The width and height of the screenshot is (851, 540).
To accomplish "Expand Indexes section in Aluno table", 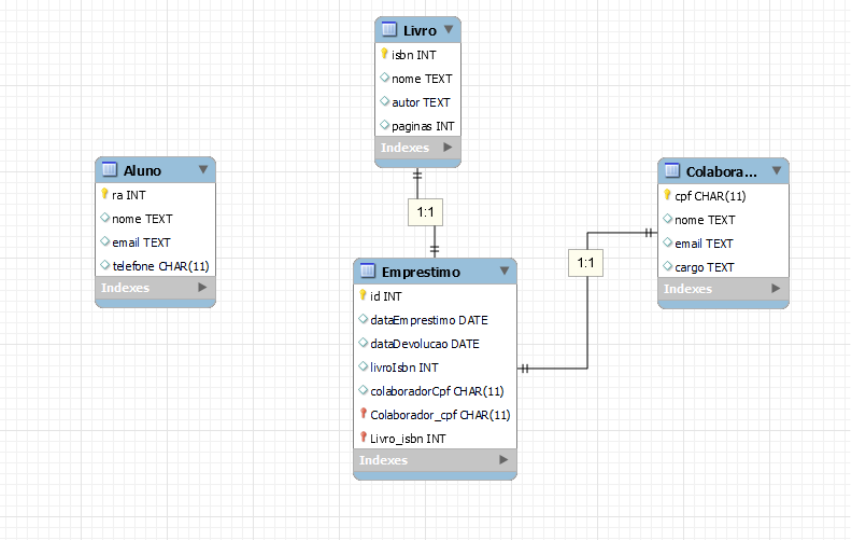I will pos(202,288).
